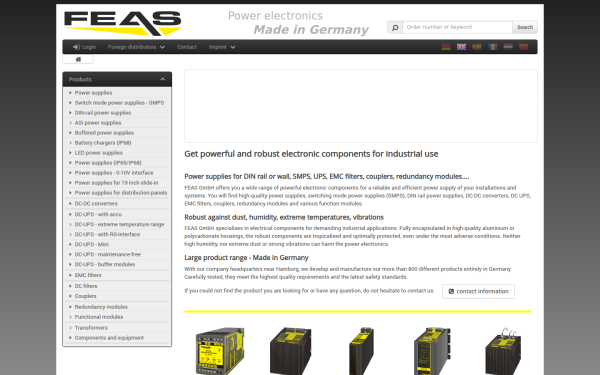Expand the Imprint dropdown menu
Image resolution: width=600 pixels, height=375 pixels.
click(222, 47)
